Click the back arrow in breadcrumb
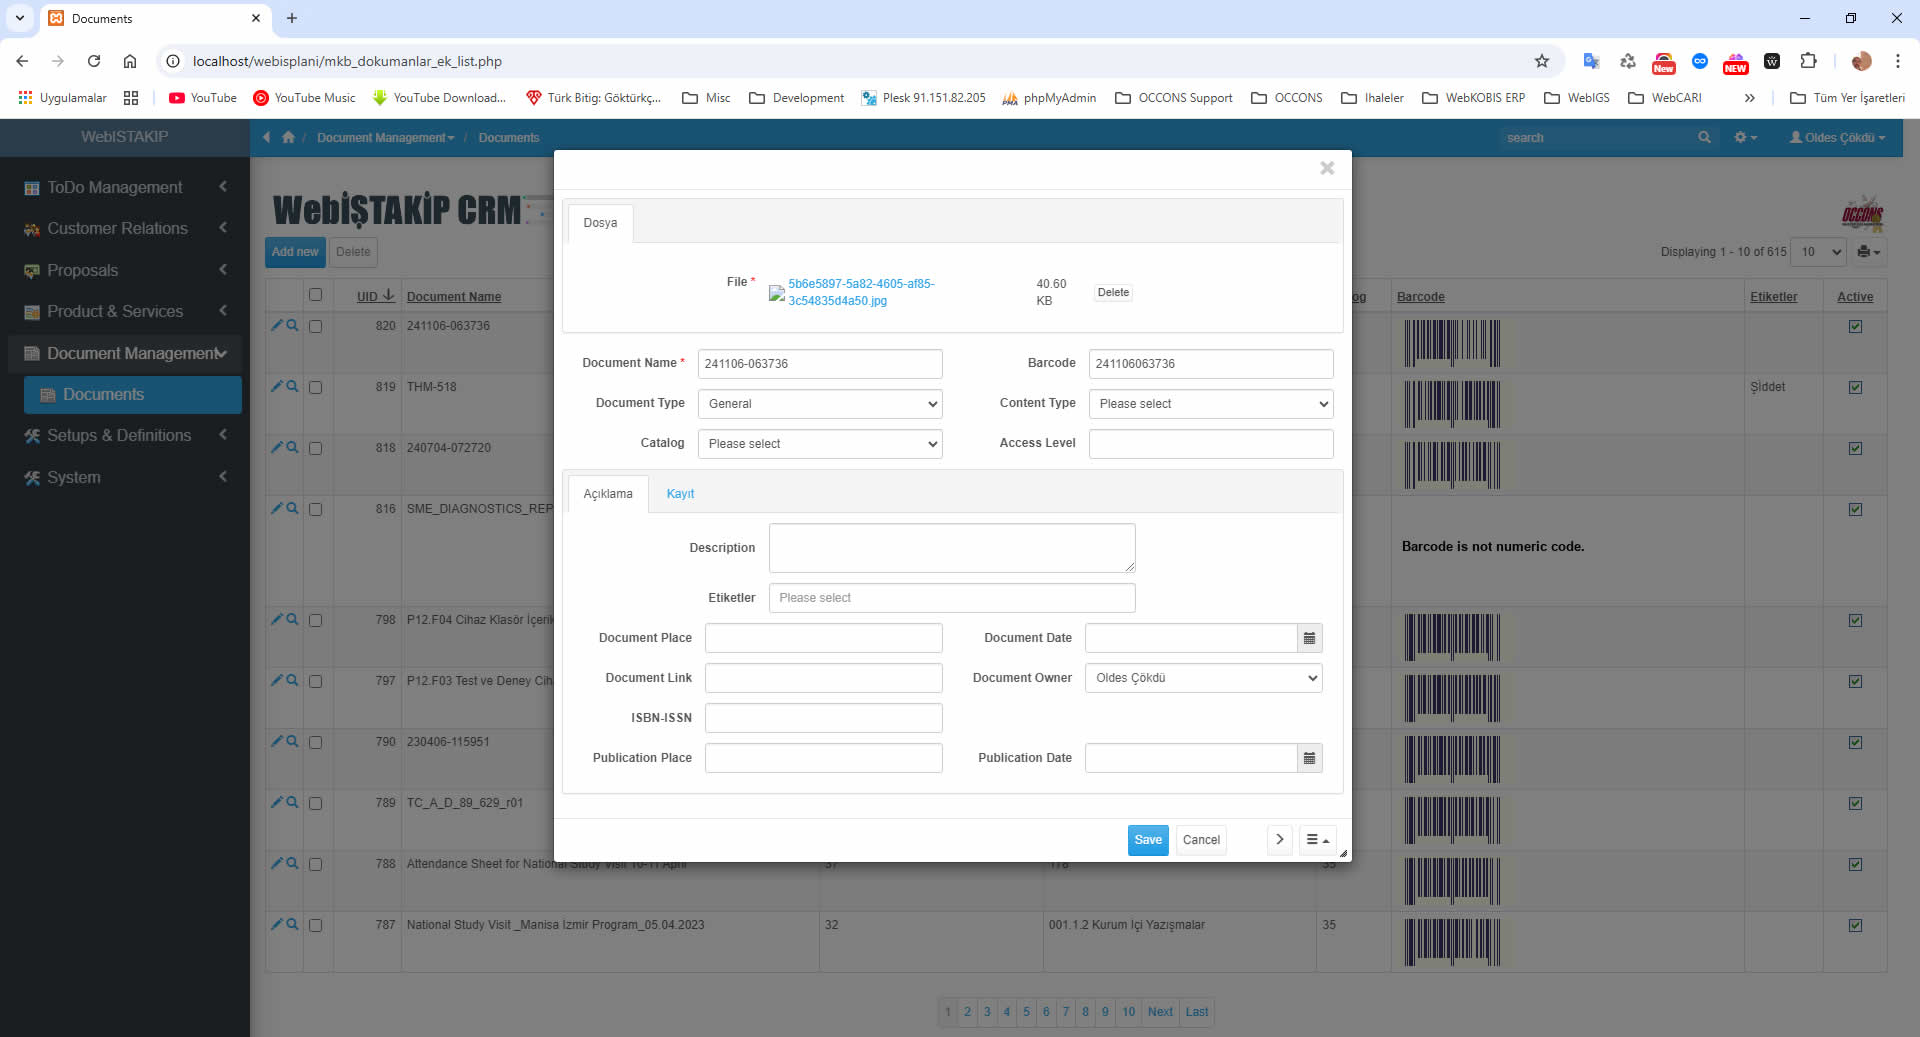The width and height of the screenshot is (1920, 1037). (x=266, y=137)
